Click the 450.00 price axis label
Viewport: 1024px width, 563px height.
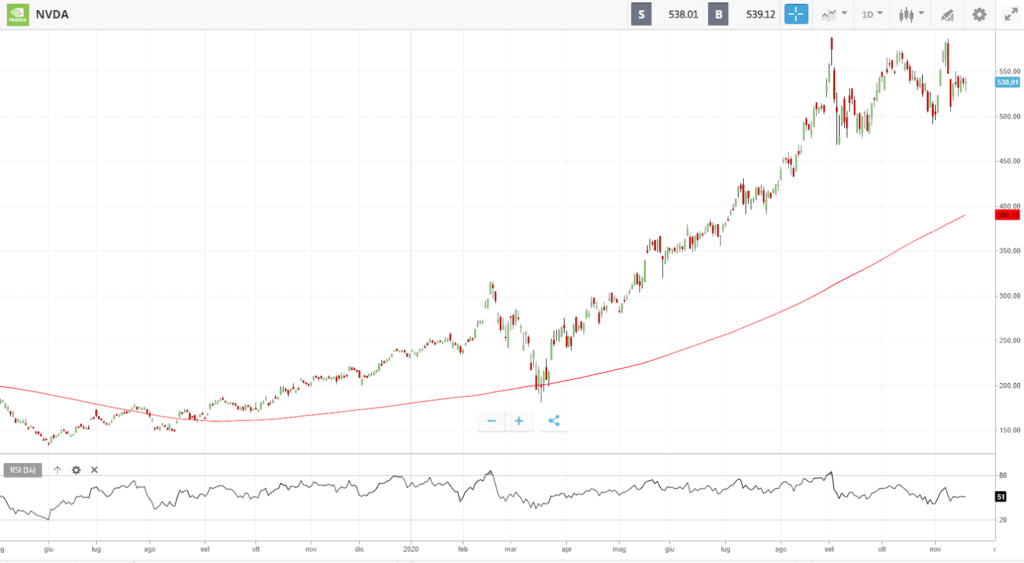coord(1009,161)
